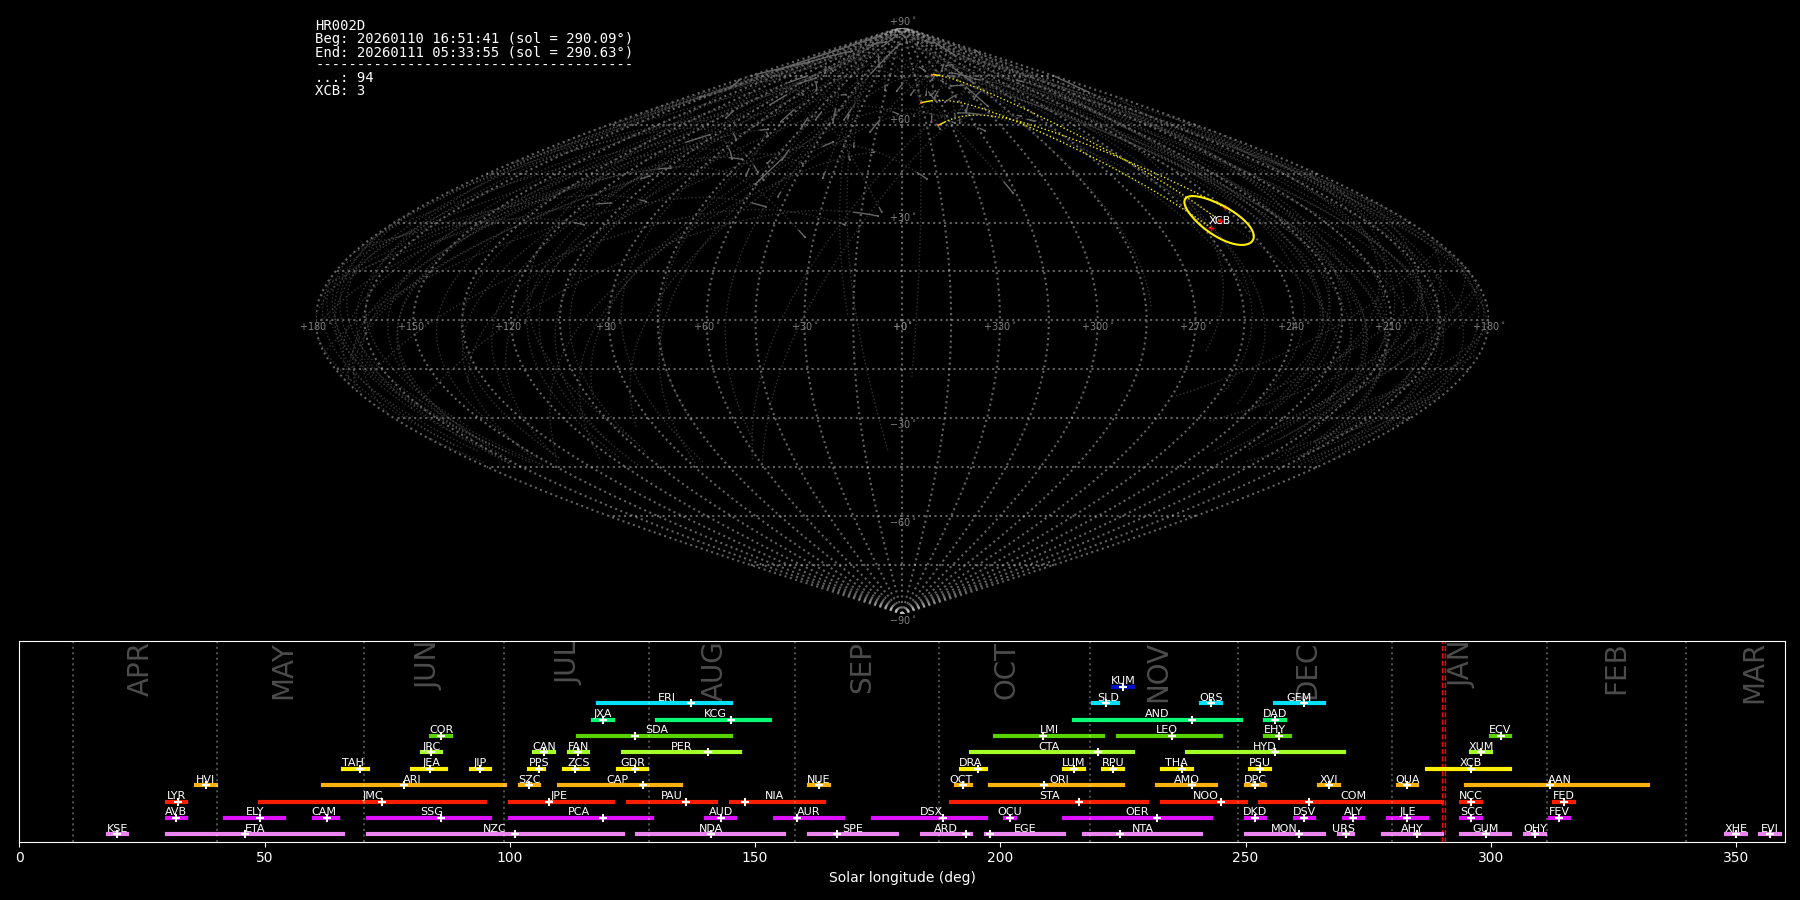1800x900 pixels.
Task: Click the −90° latitude label at map bottom
Action: (902, 621)
